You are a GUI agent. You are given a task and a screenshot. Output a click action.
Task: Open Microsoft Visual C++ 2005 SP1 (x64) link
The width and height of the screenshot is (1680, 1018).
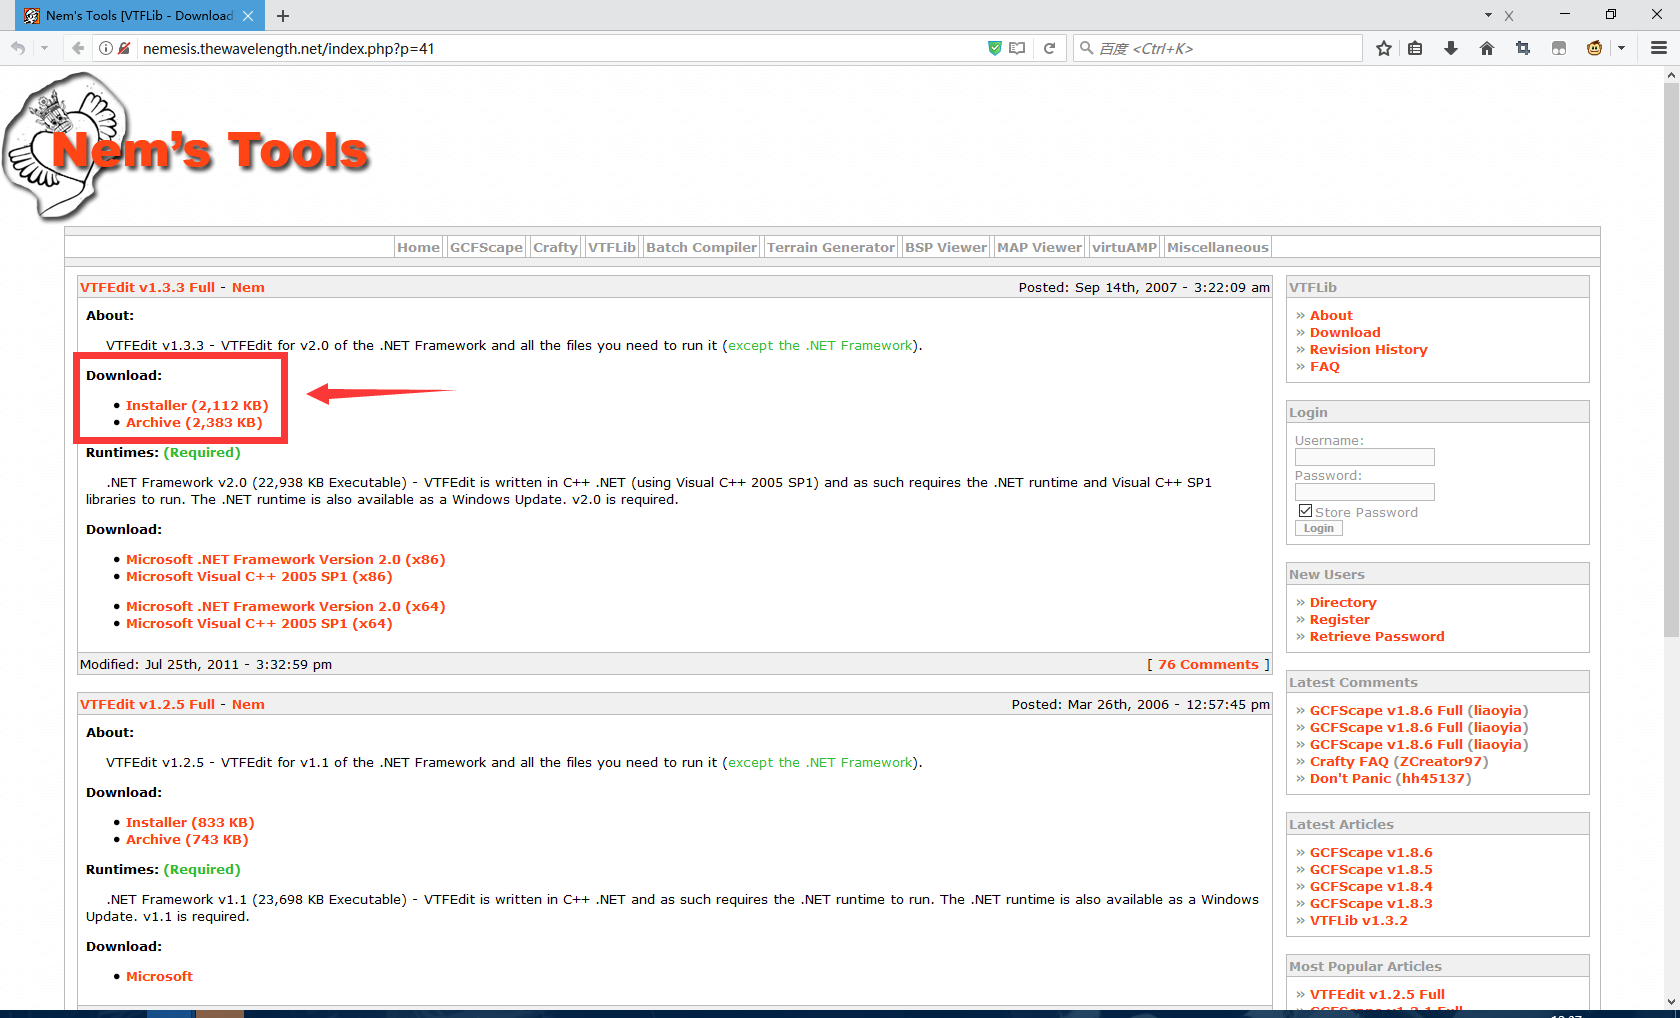259,623
